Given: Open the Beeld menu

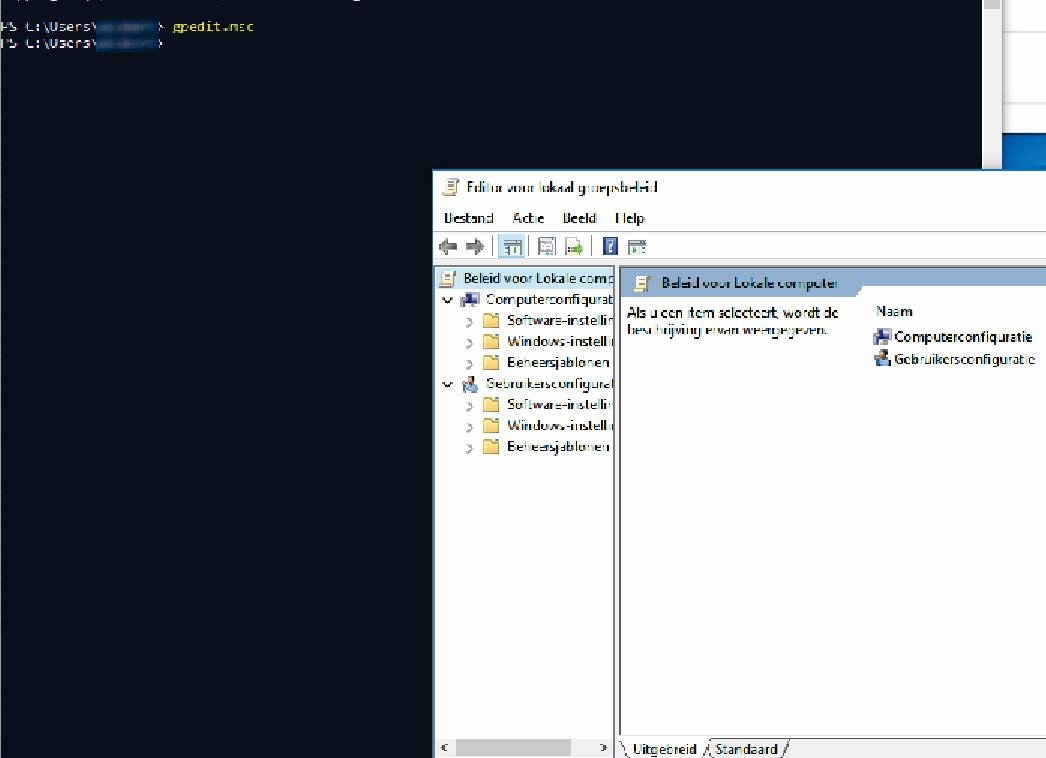Looking at the screenshot, I should point(579,218).
